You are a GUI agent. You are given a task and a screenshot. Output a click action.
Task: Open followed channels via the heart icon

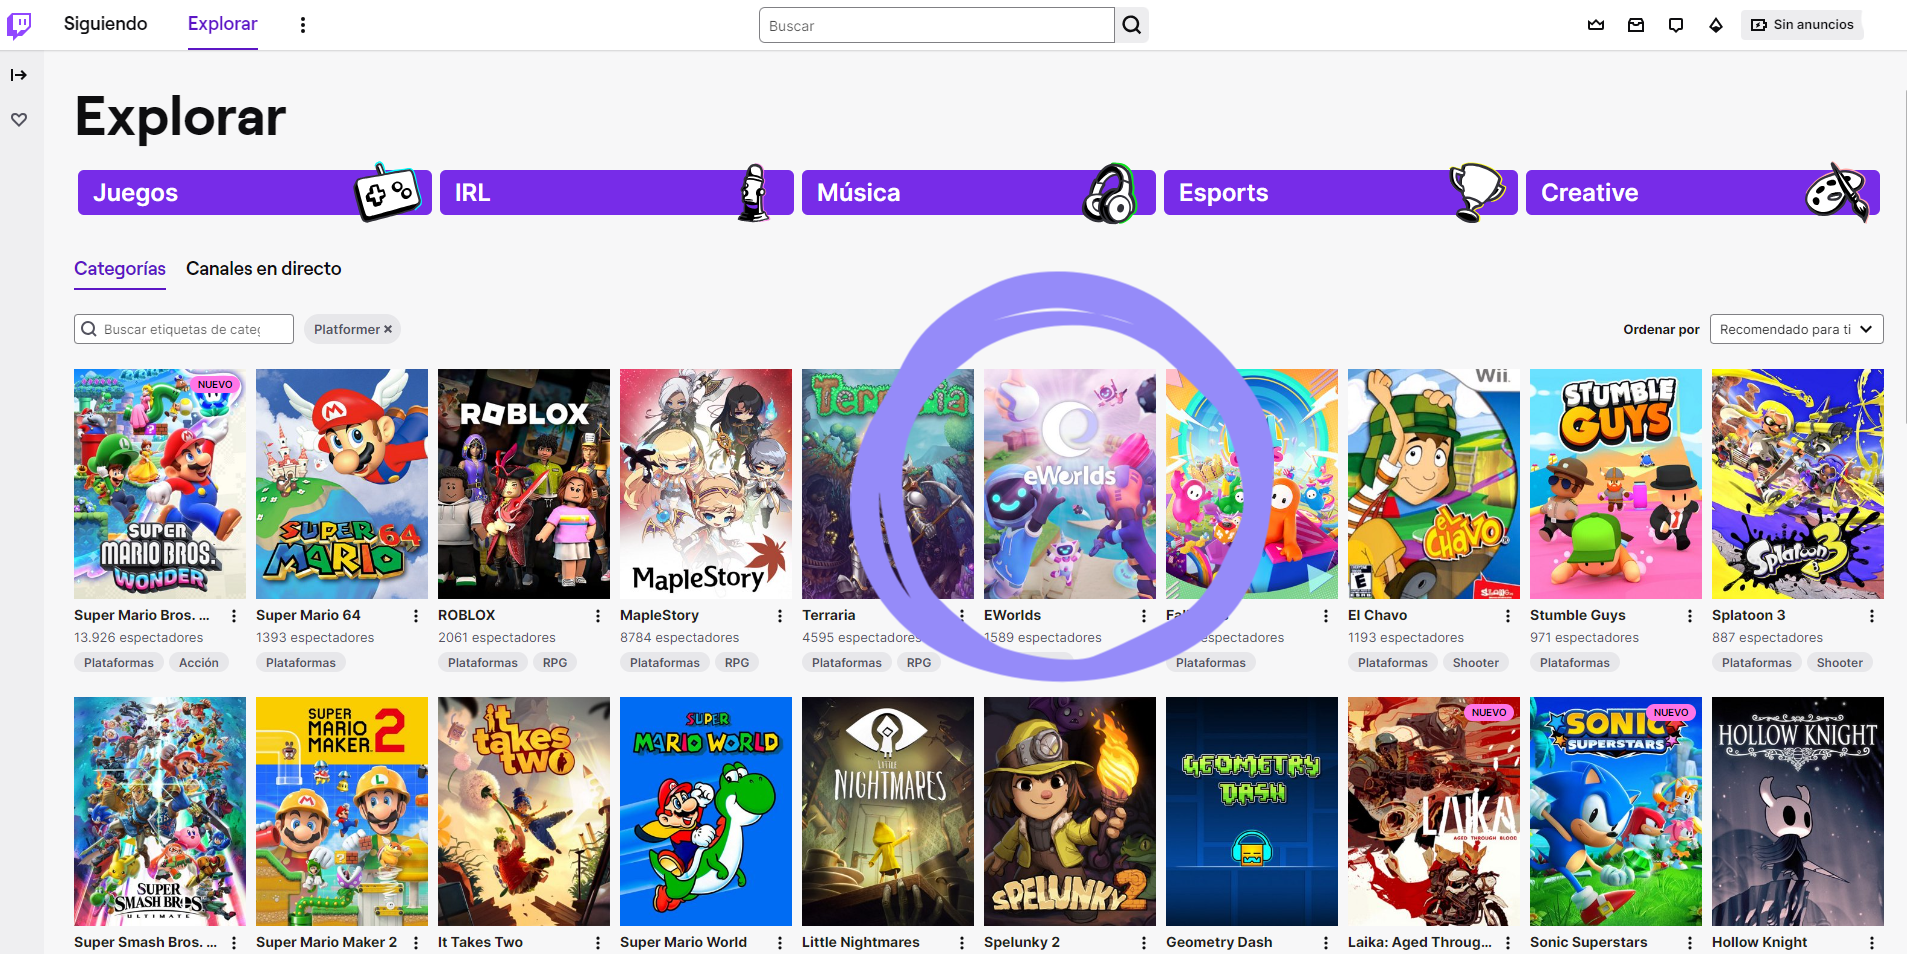(x=19, y=119)
